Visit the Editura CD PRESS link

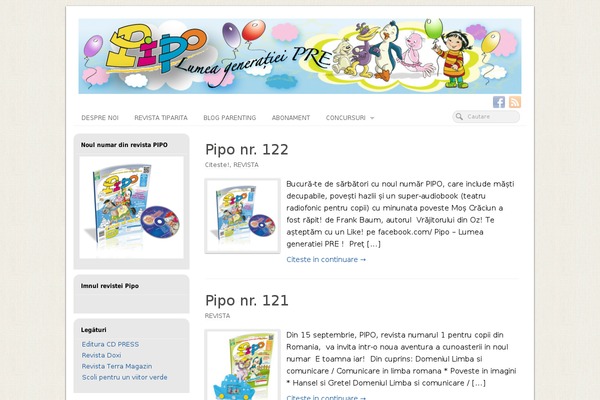(x=110, y=344)
